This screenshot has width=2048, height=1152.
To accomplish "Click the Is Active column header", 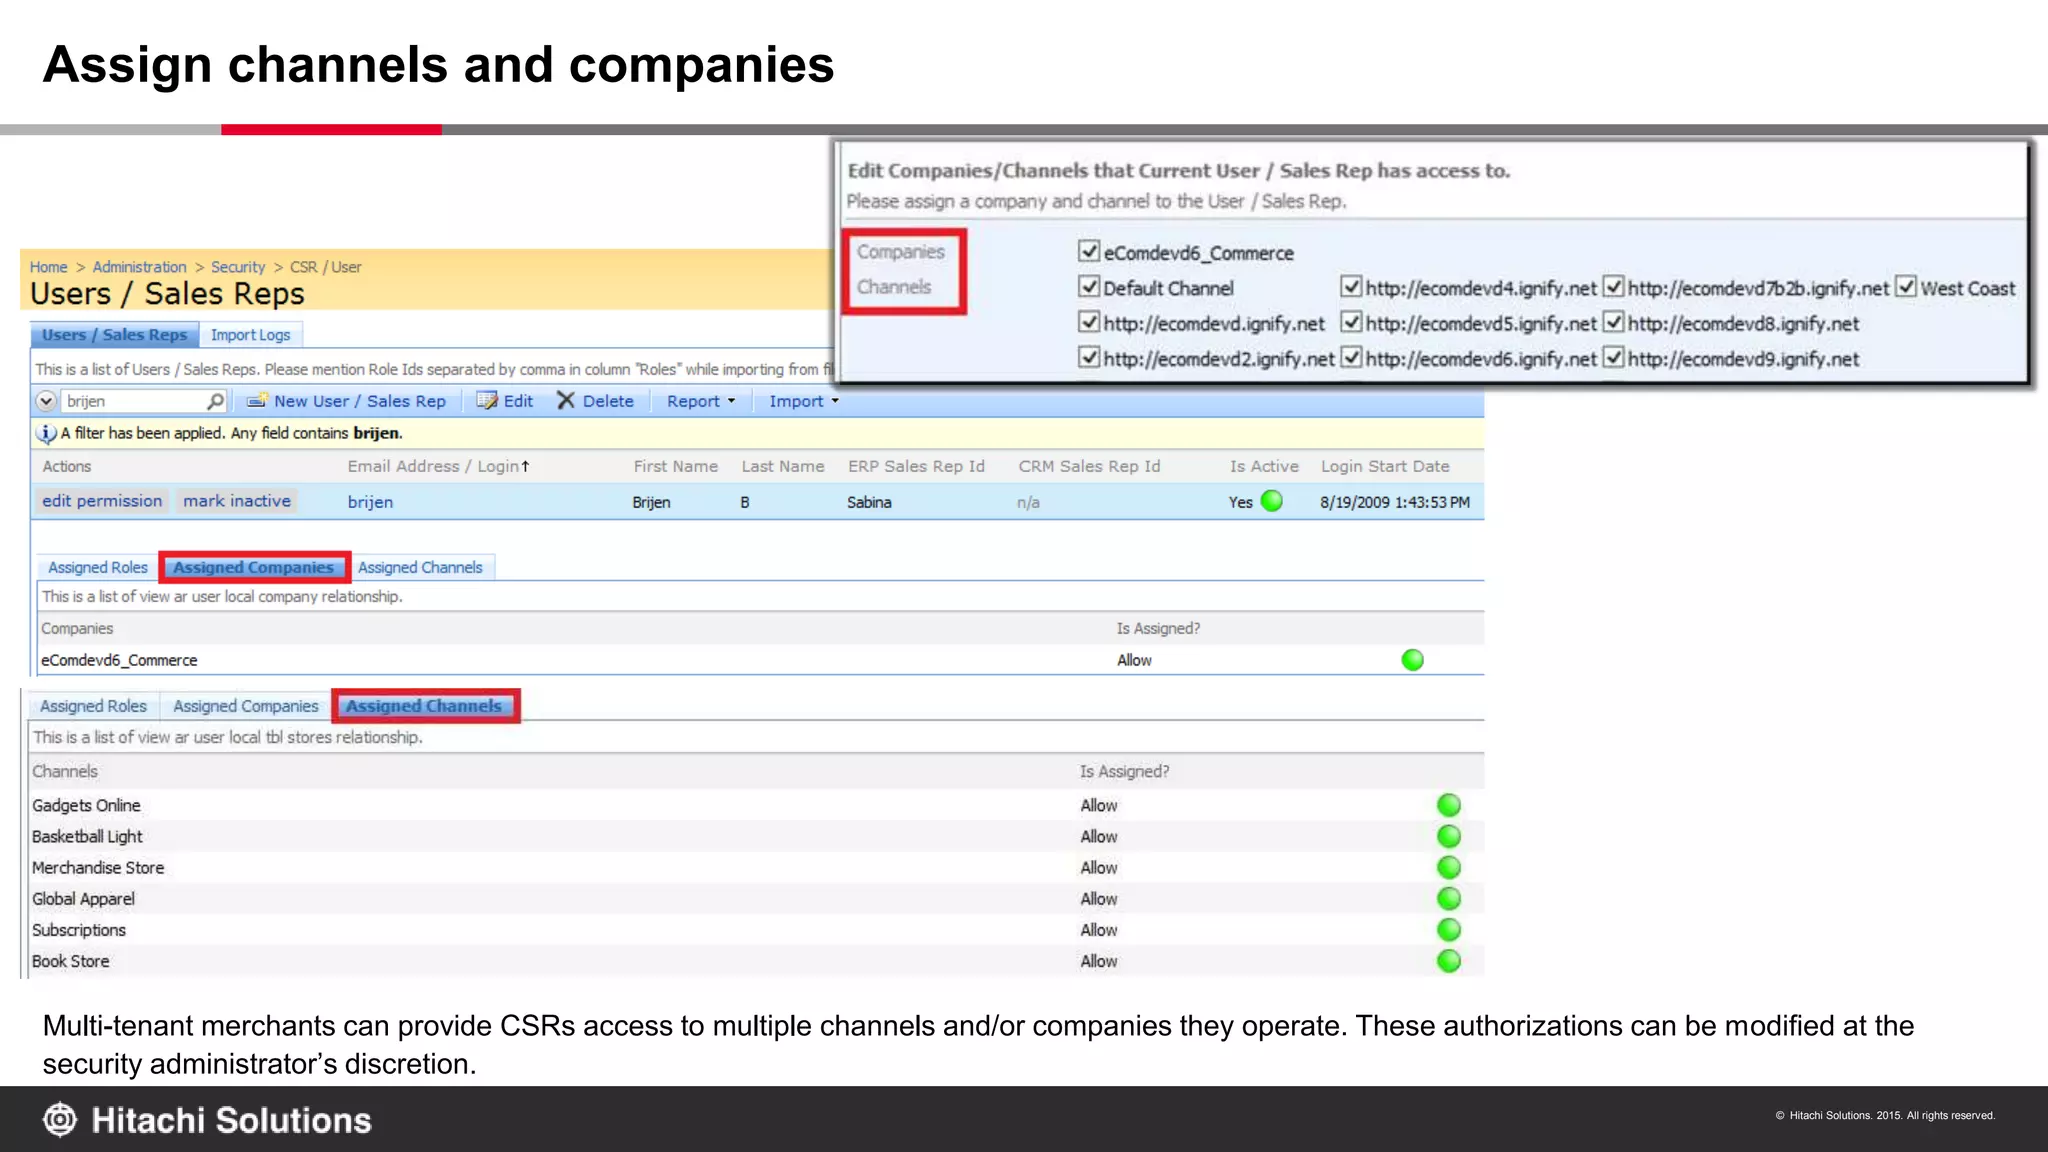I will 1264,466.
